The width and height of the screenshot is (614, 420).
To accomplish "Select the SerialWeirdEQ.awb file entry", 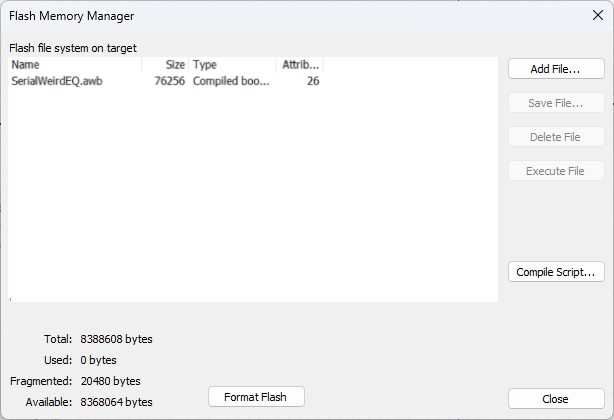I will pos(57,81).
